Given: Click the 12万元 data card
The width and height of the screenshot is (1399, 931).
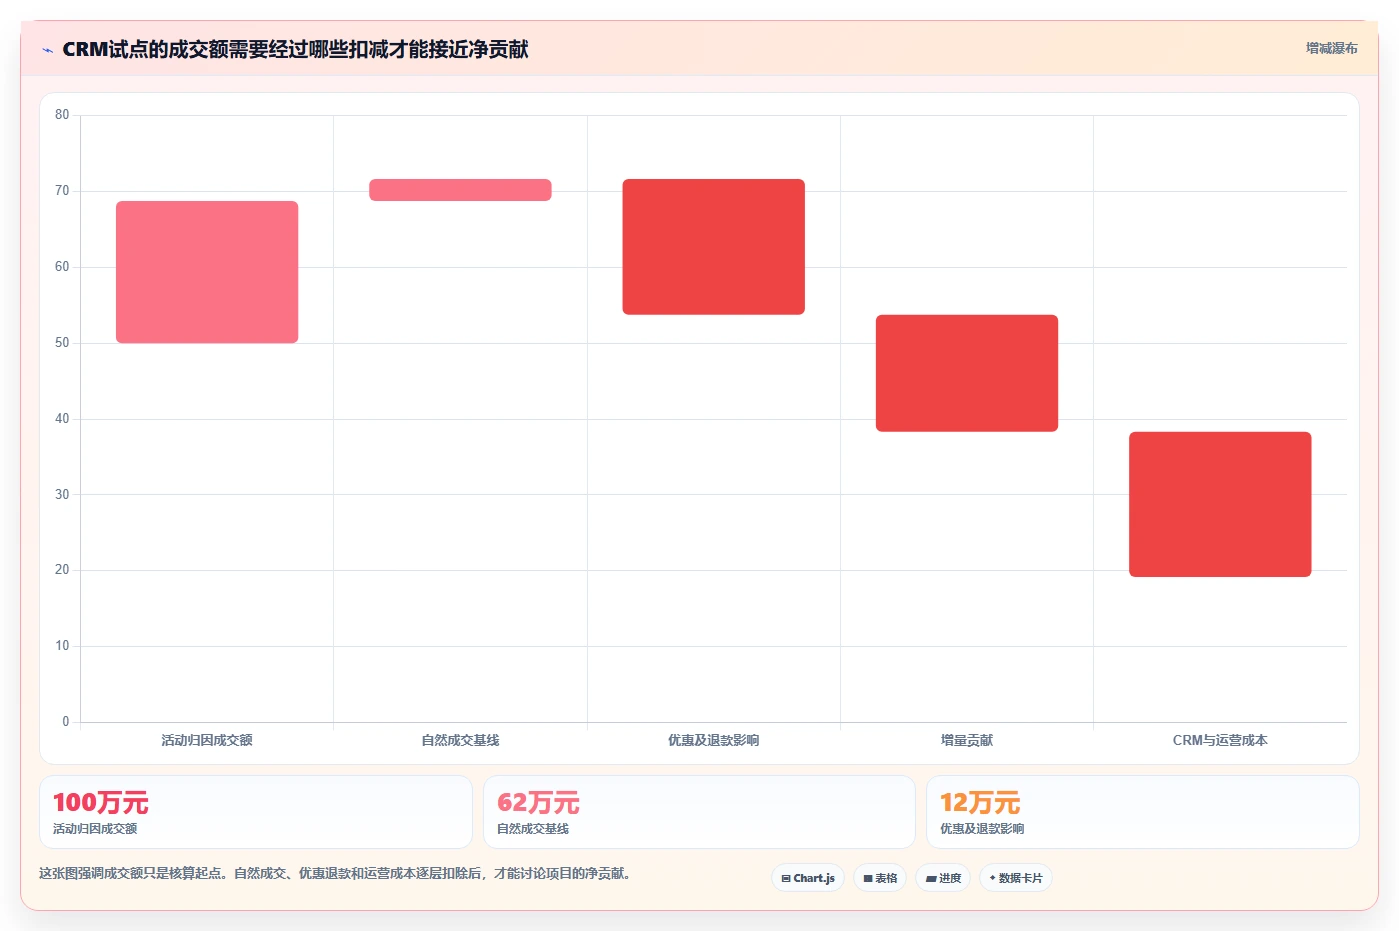Looking at the screenshot, I should point(1142,812).
